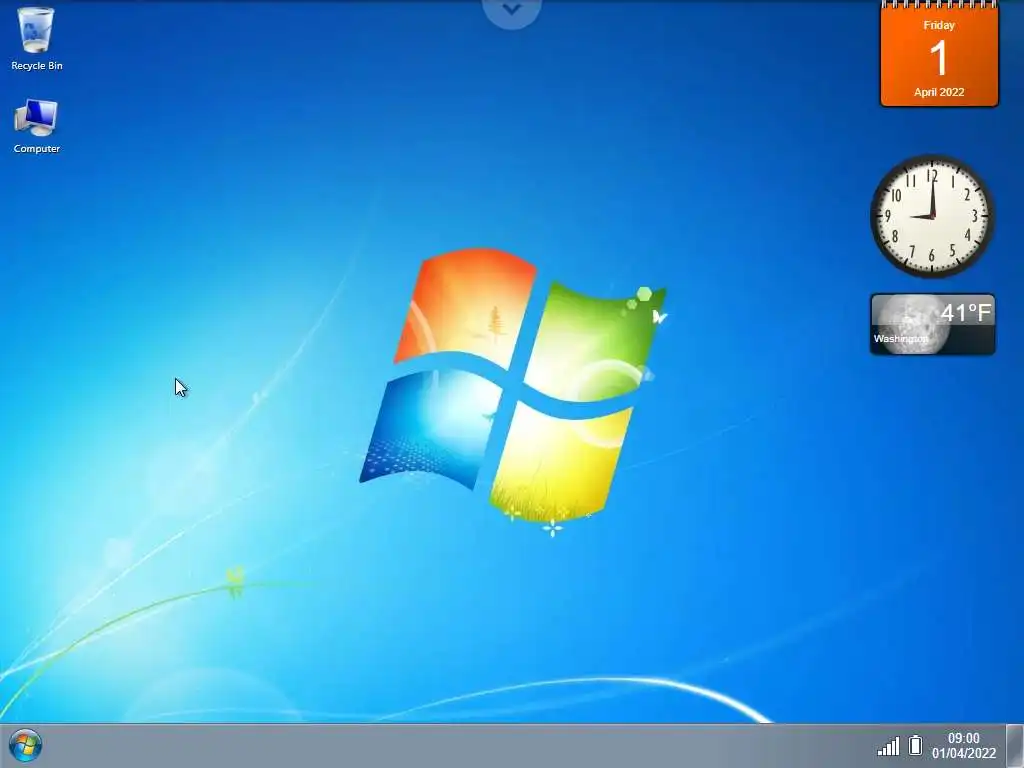
Task: Open the taskbar clock showing 09:00
Action: click(964, 738)
